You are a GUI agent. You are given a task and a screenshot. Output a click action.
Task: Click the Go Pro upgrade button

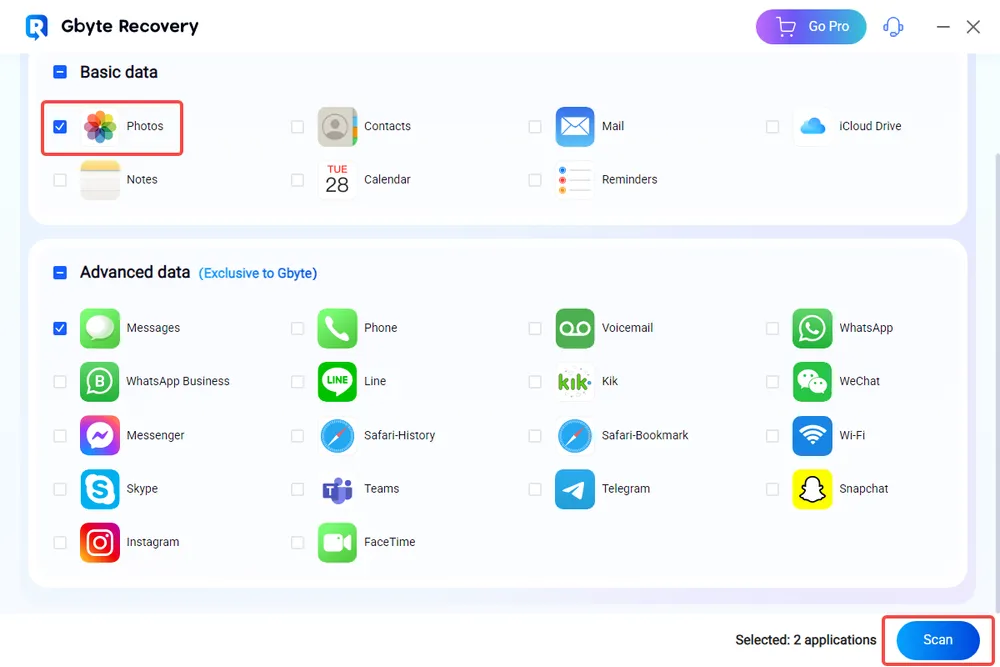point(811,27)
